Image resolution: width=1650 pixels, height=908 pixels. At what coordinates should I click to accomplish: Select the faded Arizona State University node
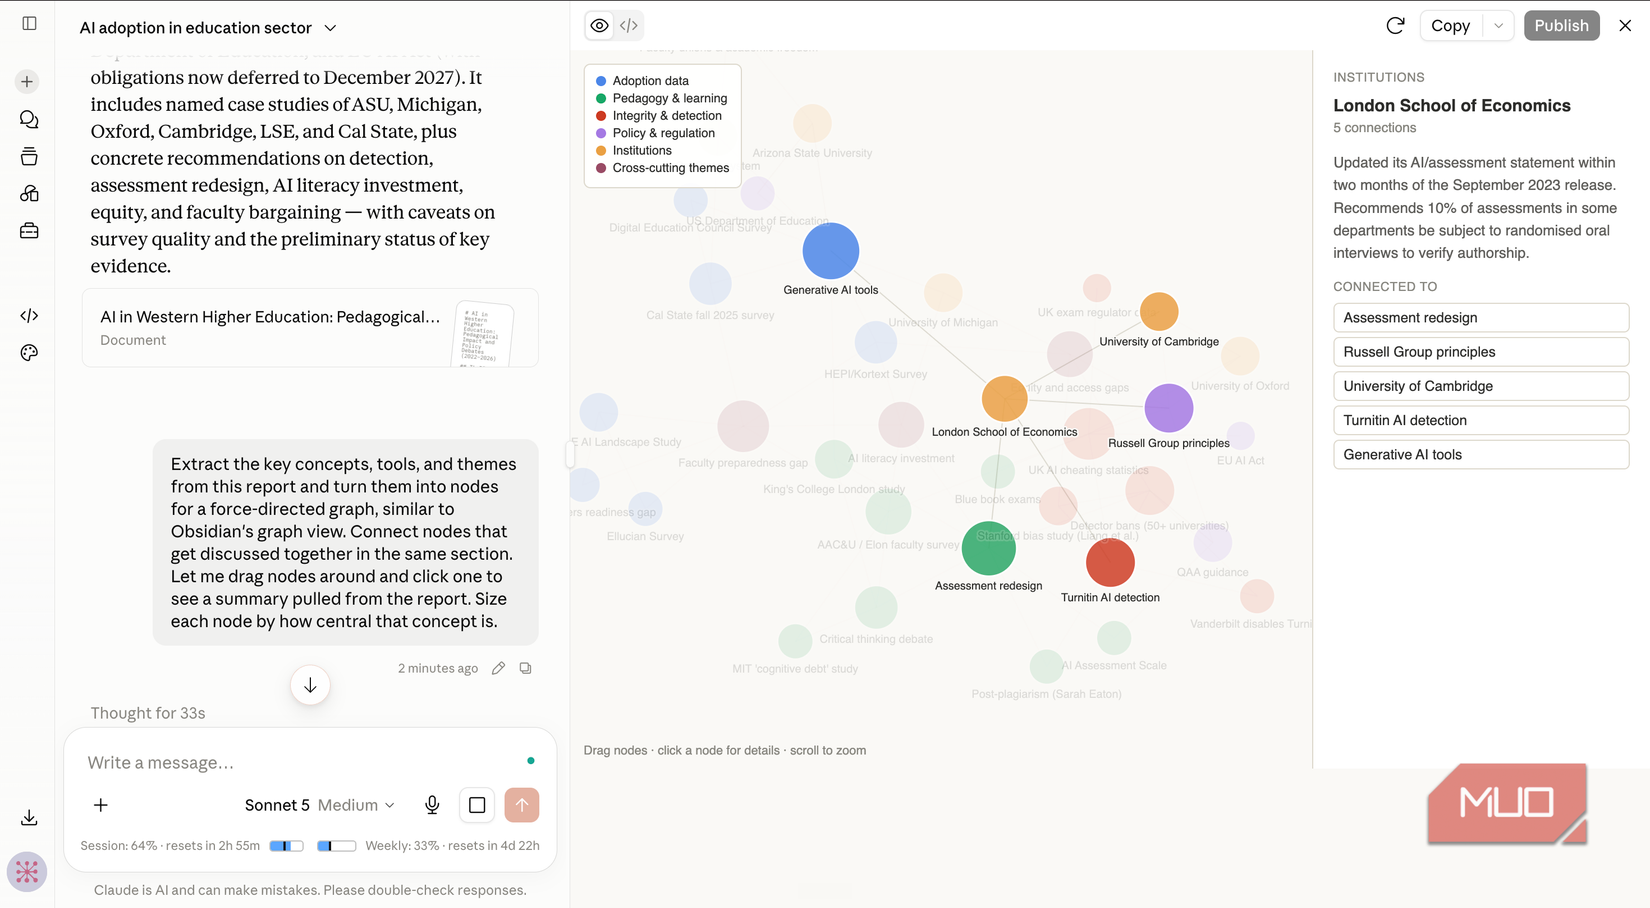tap(812, 124)
